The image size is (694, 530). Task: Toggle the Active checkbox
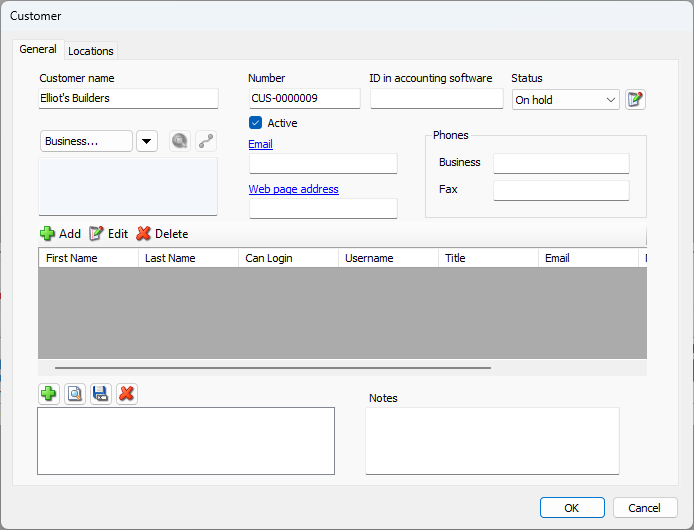point(255,123)
